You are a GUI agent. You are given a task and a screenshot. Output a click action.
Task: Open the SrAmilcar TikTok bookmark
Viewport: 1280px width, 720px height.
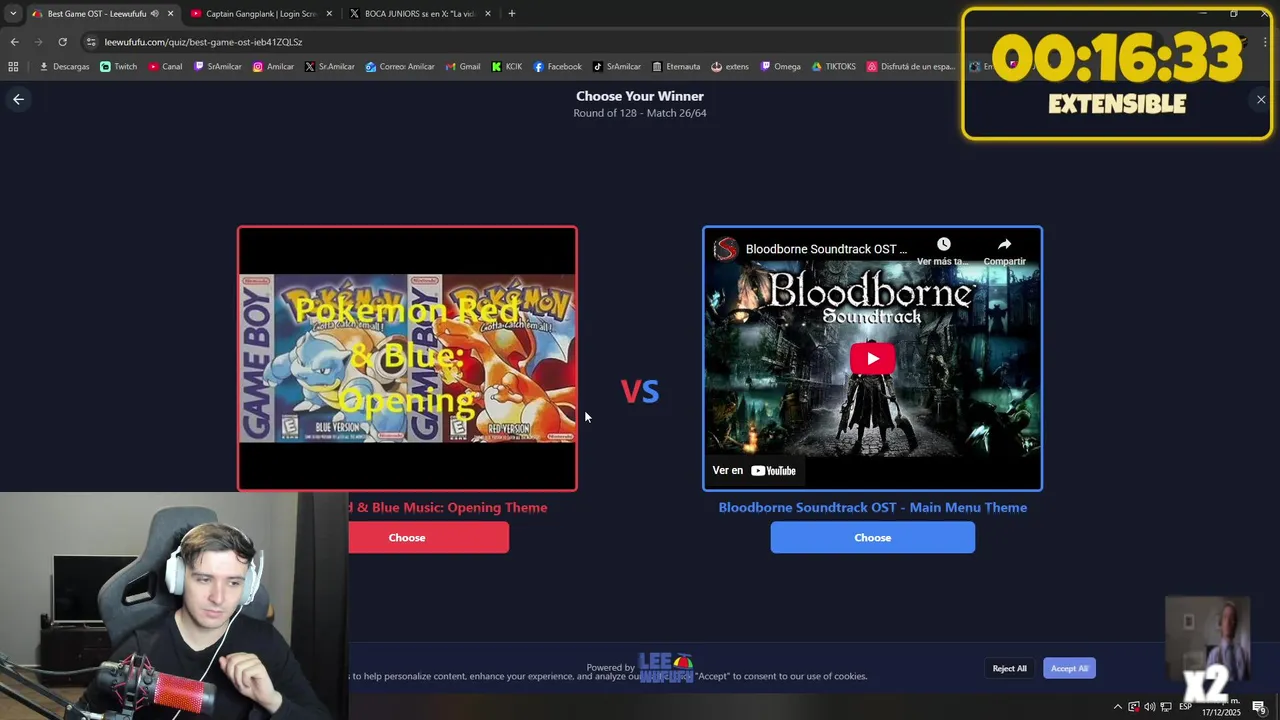[617, 67]
